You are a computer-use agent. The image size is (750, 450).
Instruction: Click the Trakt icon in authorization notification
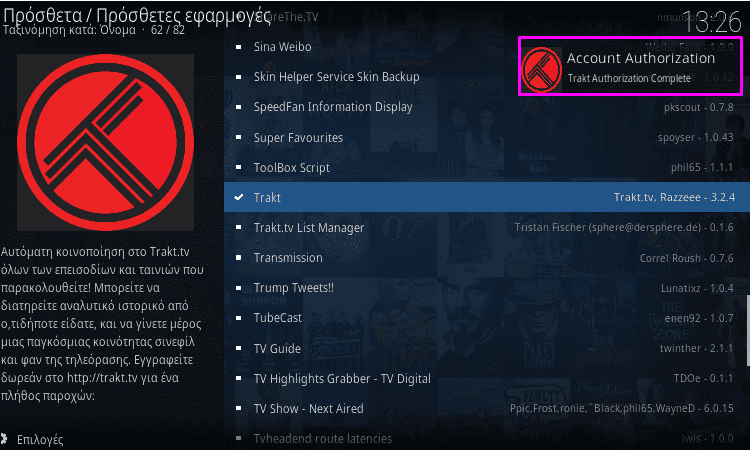point(541,69)
